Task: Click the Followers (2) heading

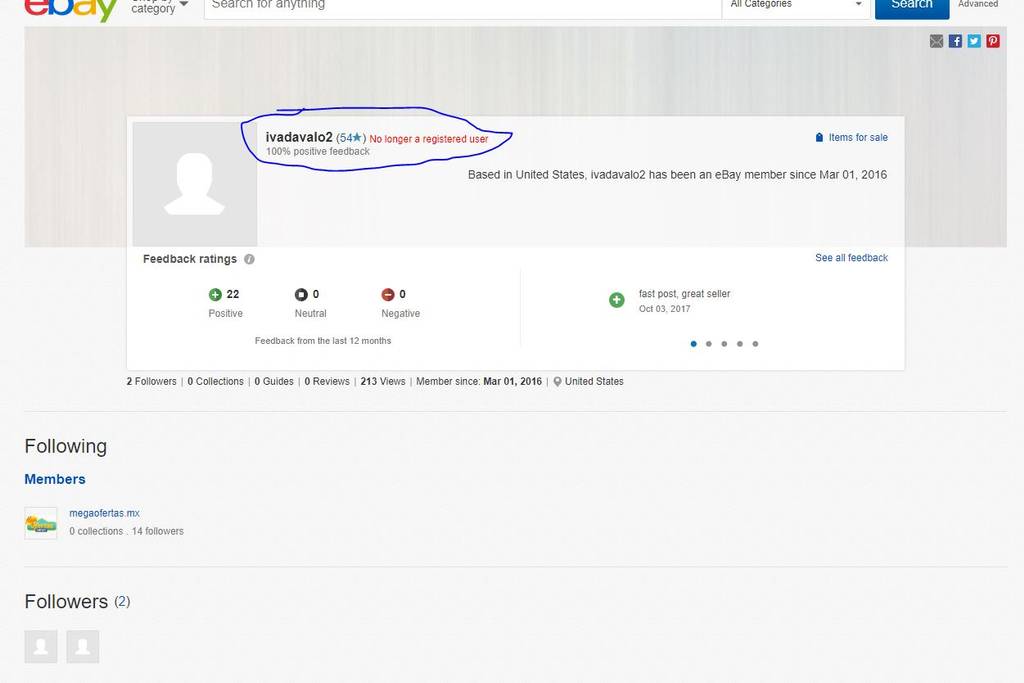Action: coord(77,601)
